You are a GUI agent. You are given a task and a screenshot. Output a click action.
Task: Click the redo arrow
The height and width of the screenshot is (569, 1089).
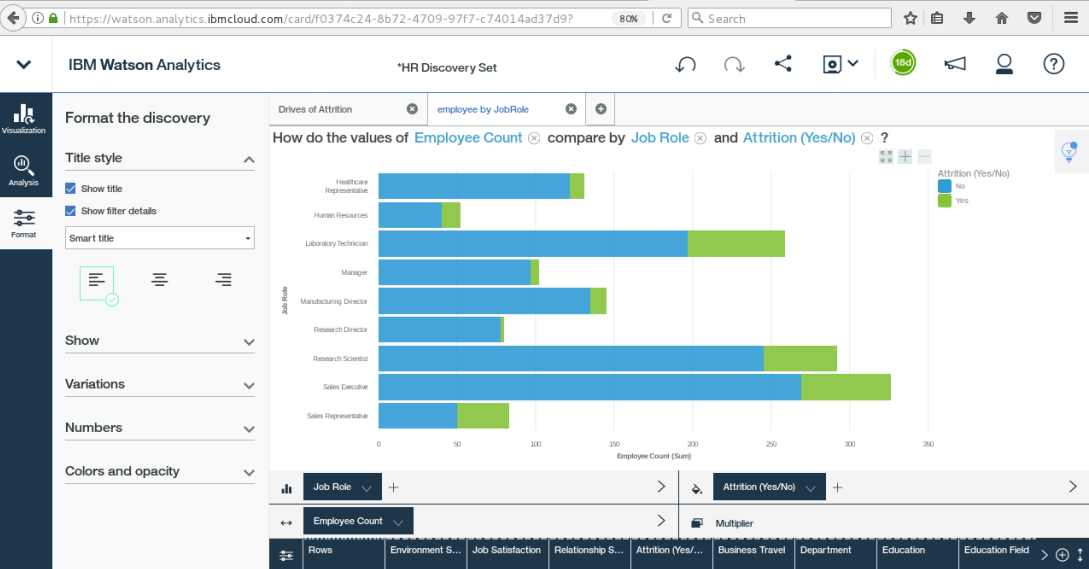[x=734, y=65]
